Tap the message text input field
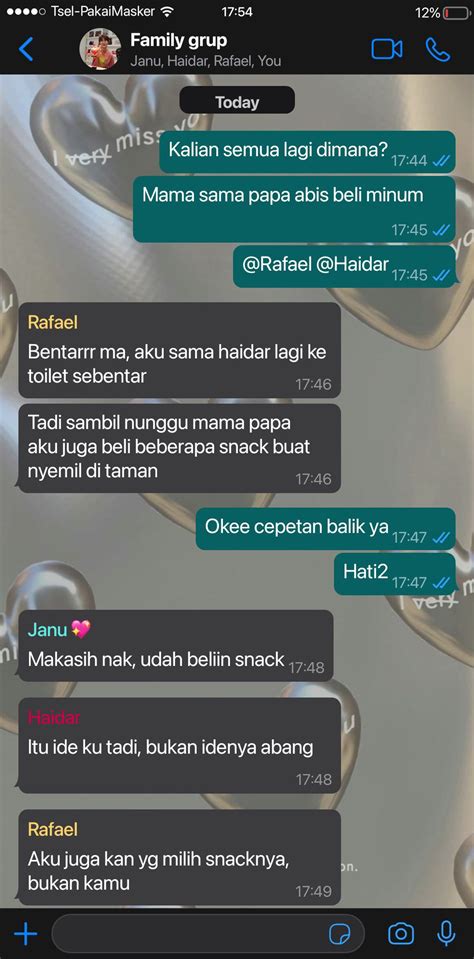 (208, 934)
